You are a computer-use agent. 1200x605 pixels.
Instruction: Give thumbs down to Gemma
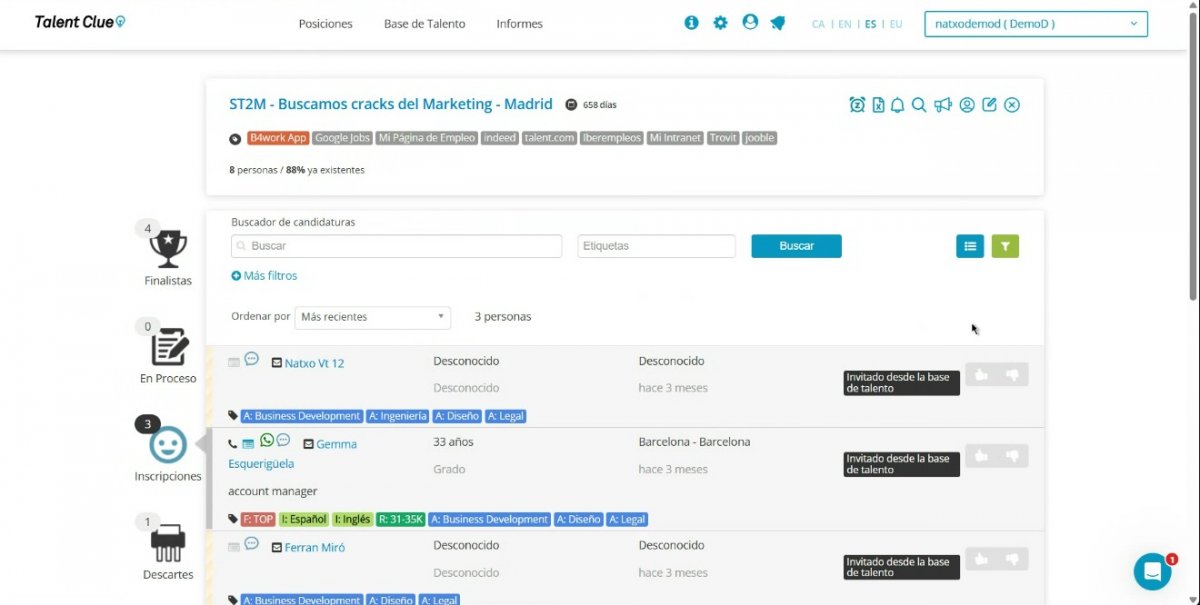(1012, 456)
